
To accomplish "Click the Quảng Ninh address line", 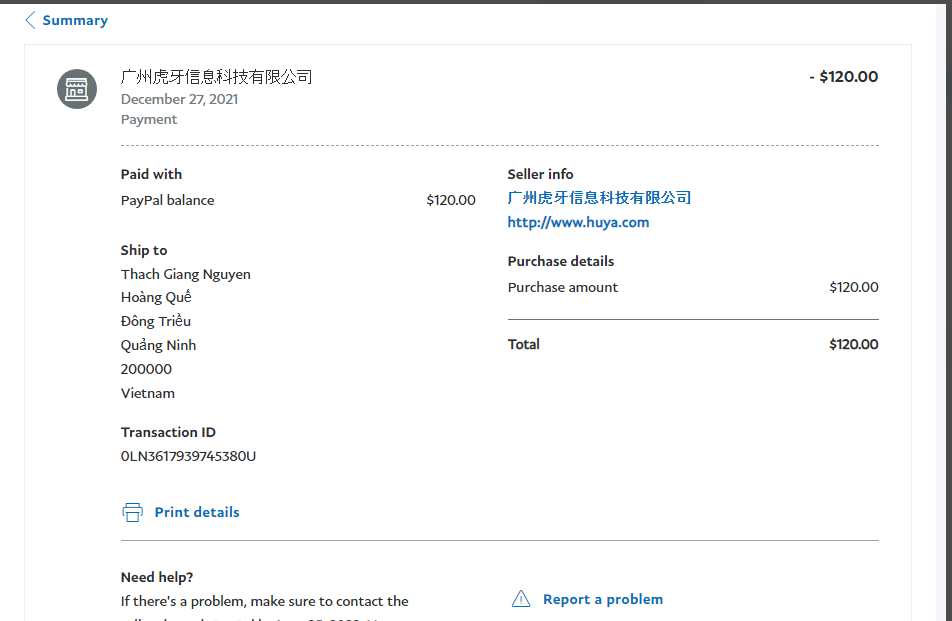I will 158,345.
